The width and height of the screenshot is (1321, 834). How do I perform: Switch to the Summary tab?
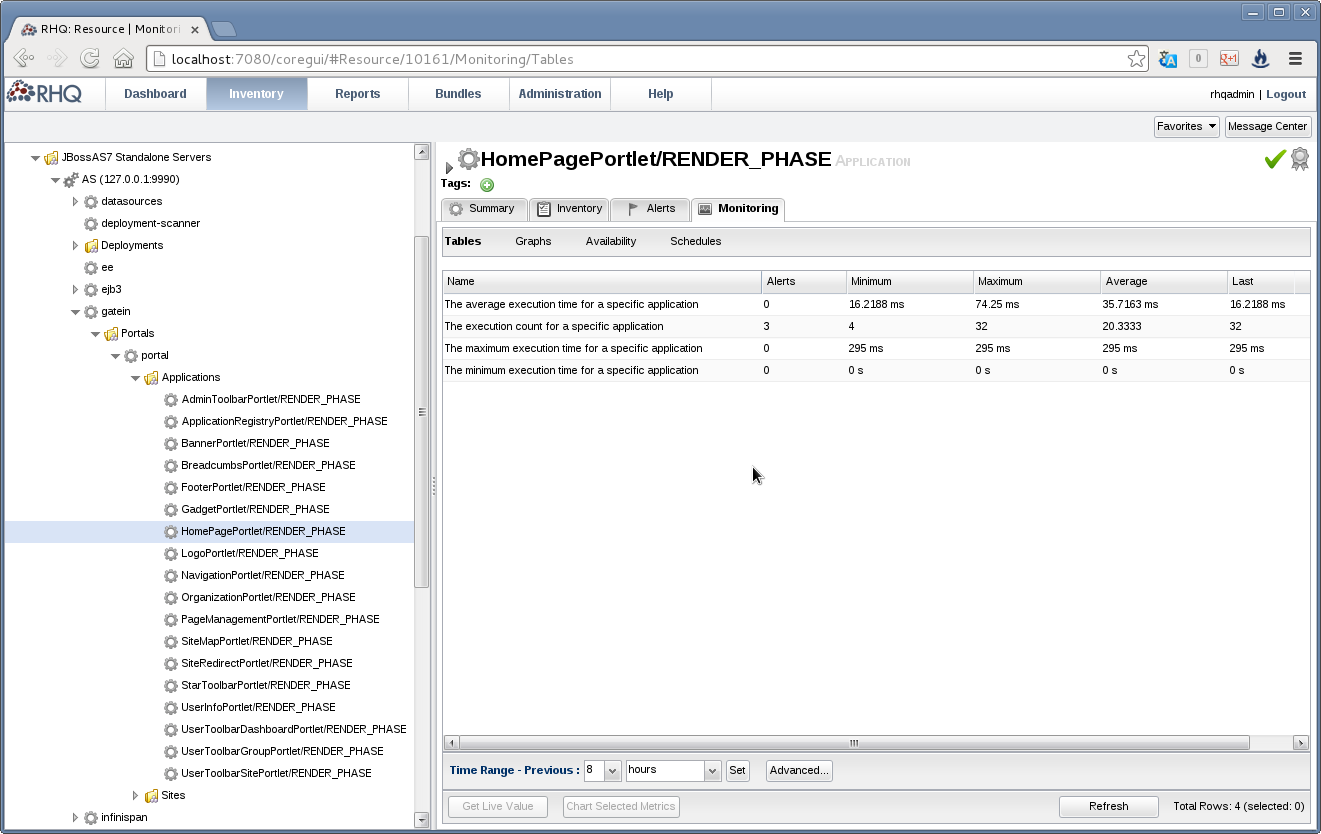tap(484, 209)
